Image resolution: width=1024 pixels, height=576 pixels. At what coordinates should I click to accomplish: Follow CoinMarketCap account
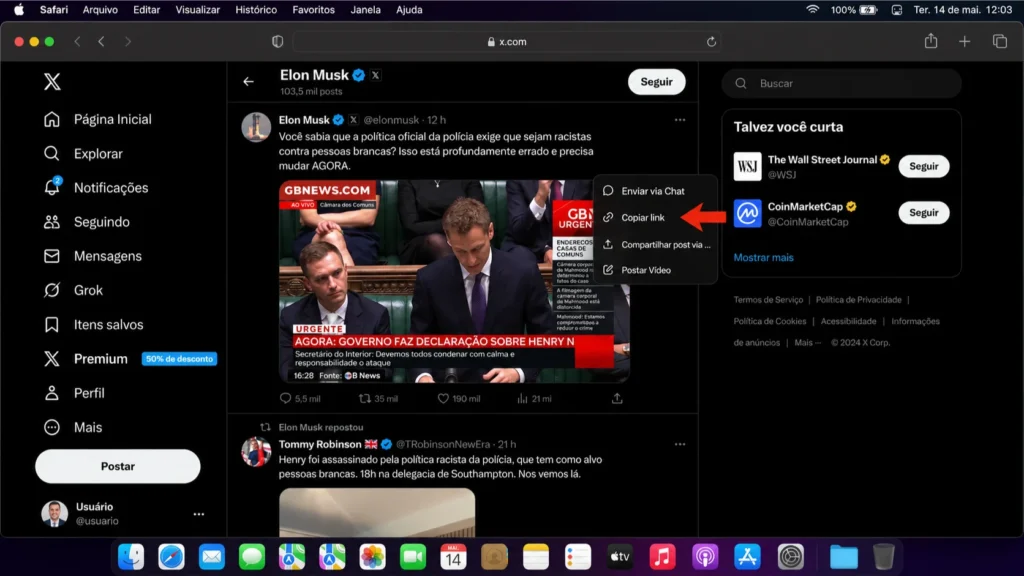pyautogui.click(x=923, y=213)
